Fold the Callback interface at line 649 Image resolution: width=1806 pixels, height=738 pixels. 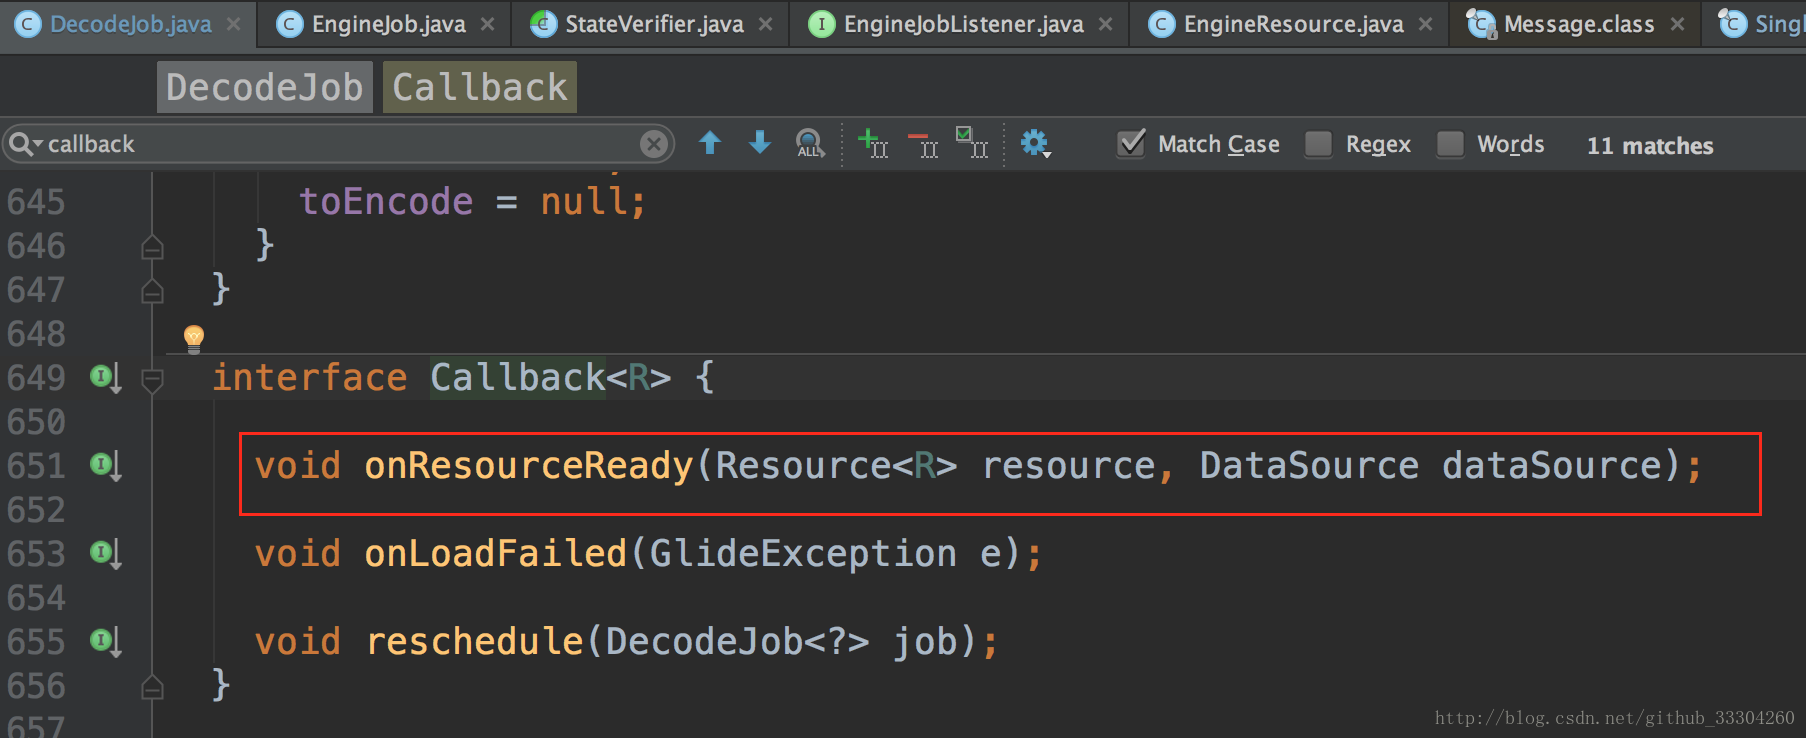tap(152, 380)
